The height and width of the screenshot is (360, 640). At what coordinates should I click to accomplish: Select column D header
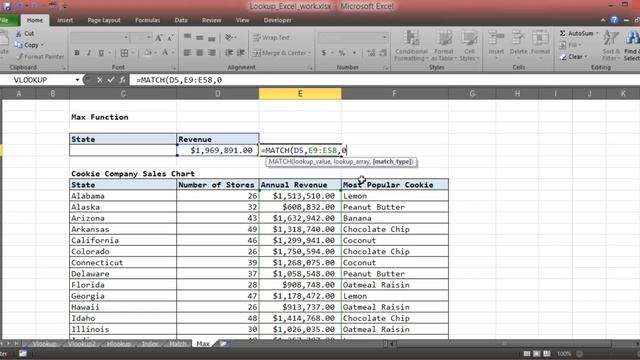[x=218, y=93]
